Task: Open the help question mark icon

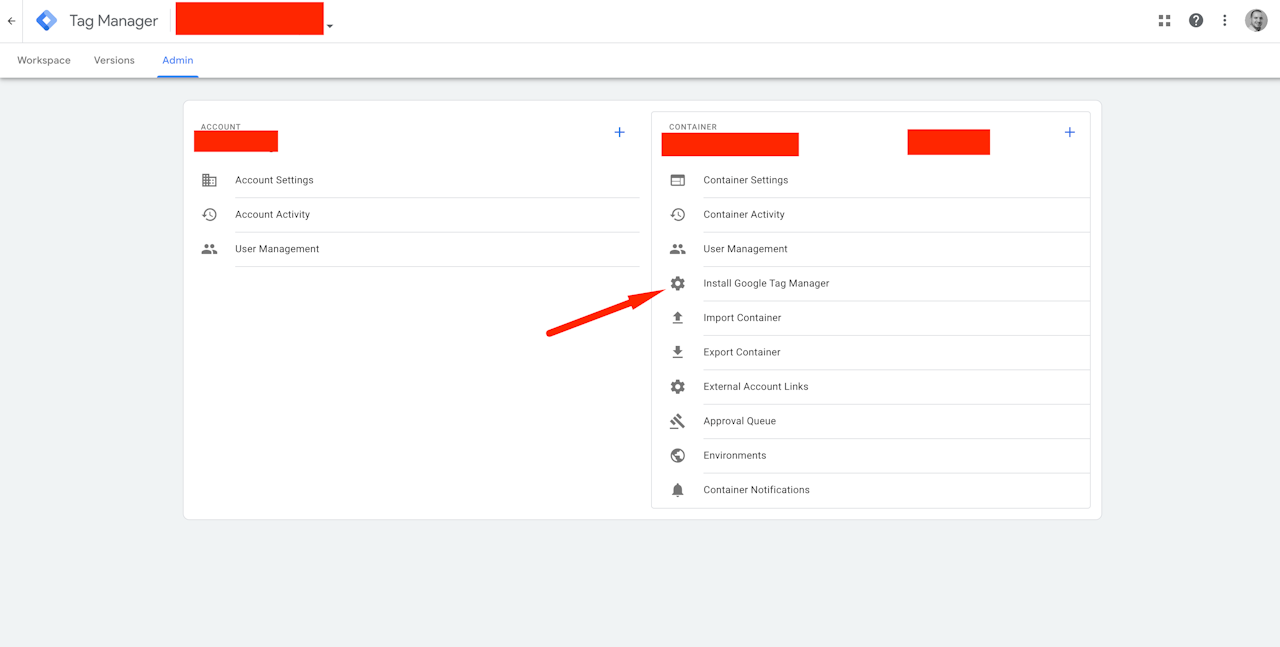Action: (1196, 20)
